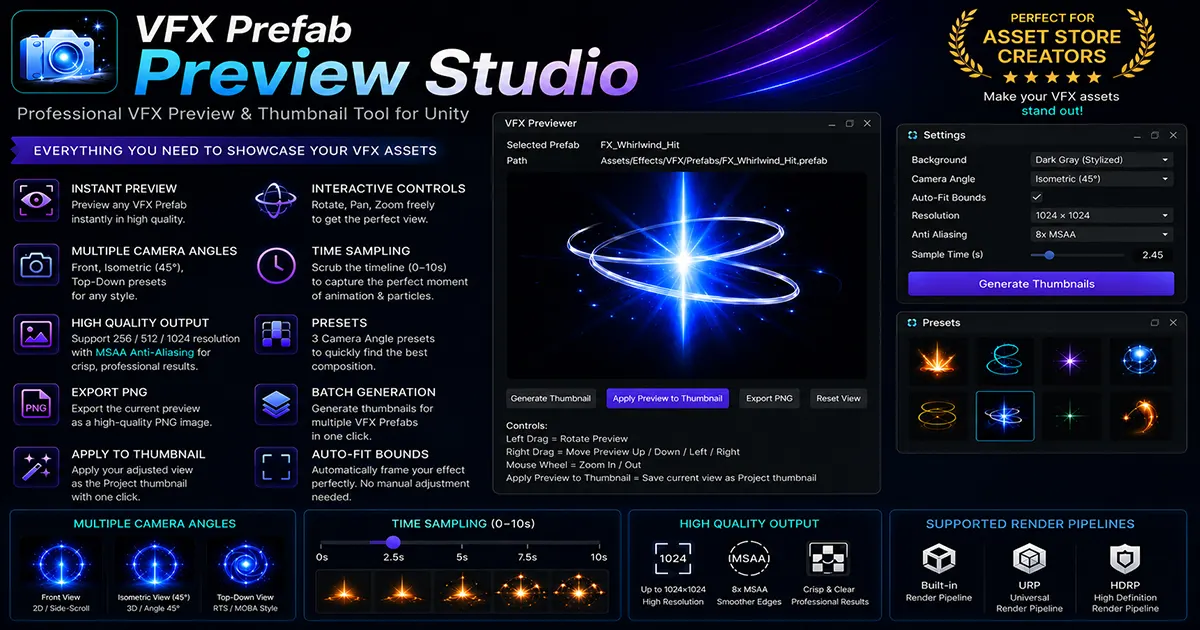Minimize the Settings panel
Viewport: 1200px width, 630px height.
point(1137,135)
